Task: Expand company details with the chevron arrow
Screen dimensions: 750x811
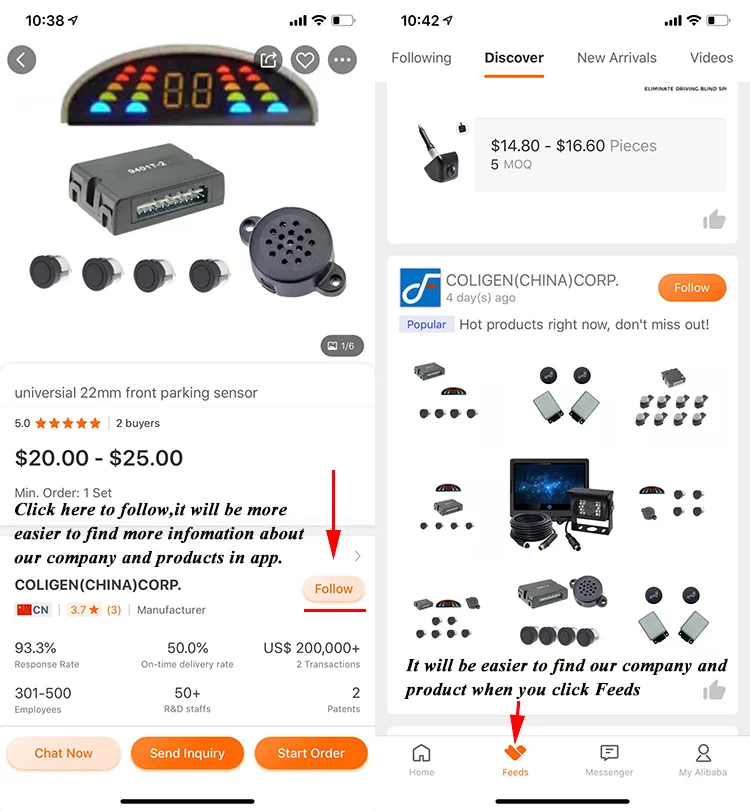Action: tap(357, 556)
